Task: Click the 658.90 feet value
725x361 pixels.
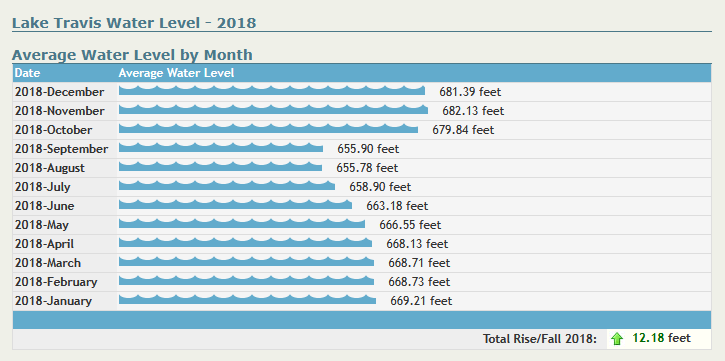Action: pyautogui.click(x=380, y=187)
